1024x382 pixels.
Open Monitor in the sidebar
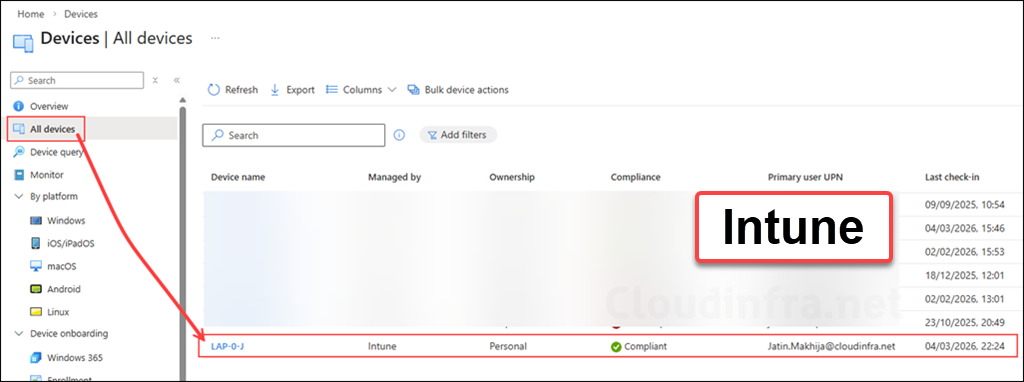tap(46, 175)
